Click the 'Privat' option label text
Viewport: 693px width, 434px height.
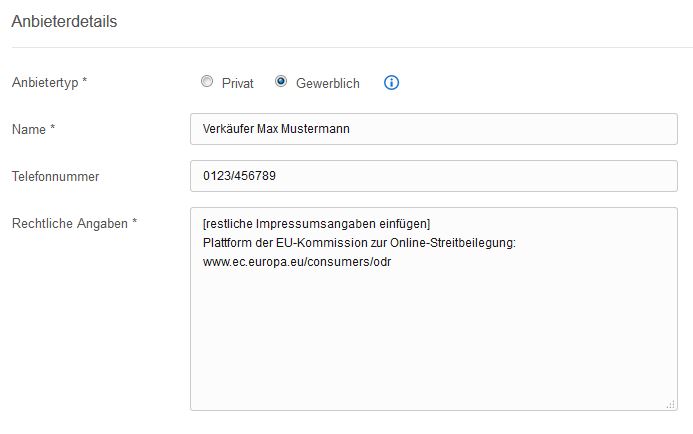[237, 83]
